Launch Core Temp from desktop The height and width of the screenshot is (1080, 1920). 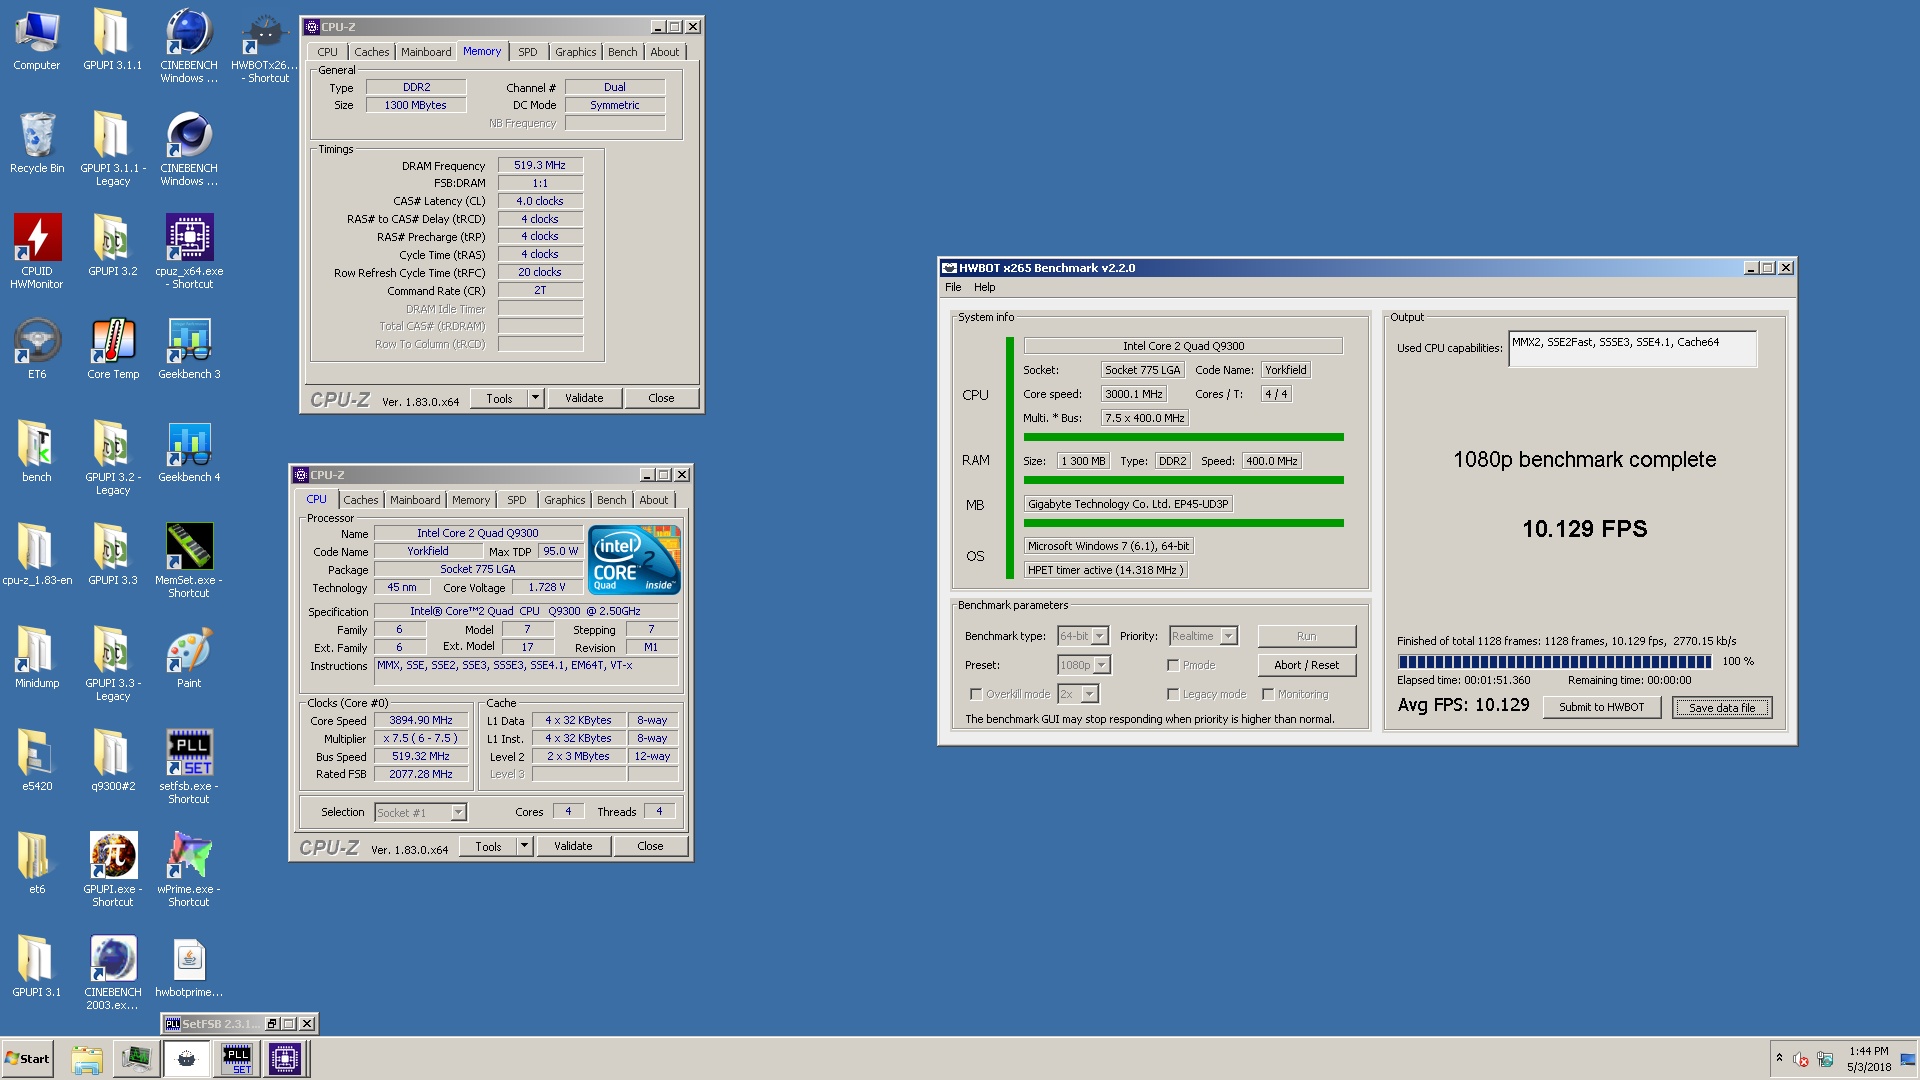pos(113,349)
